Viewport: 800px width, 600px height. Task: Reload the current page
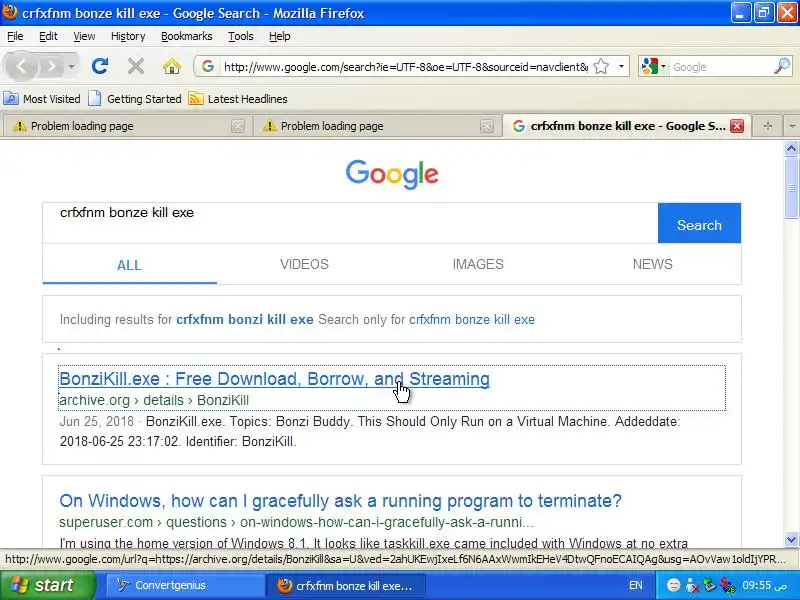click(100, 66)
